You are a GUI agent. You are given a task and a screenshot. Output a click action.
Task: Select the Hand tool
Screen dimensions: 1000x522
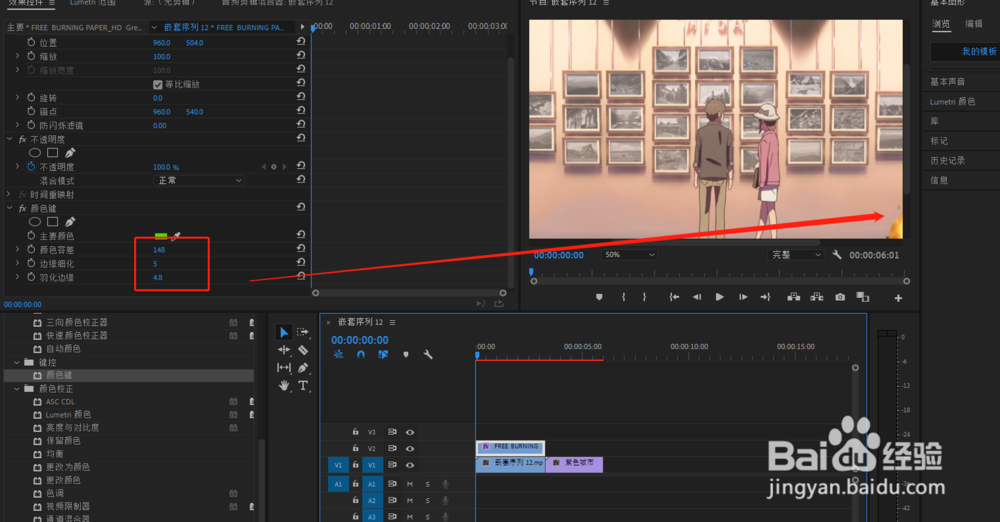tap(284, 385)
